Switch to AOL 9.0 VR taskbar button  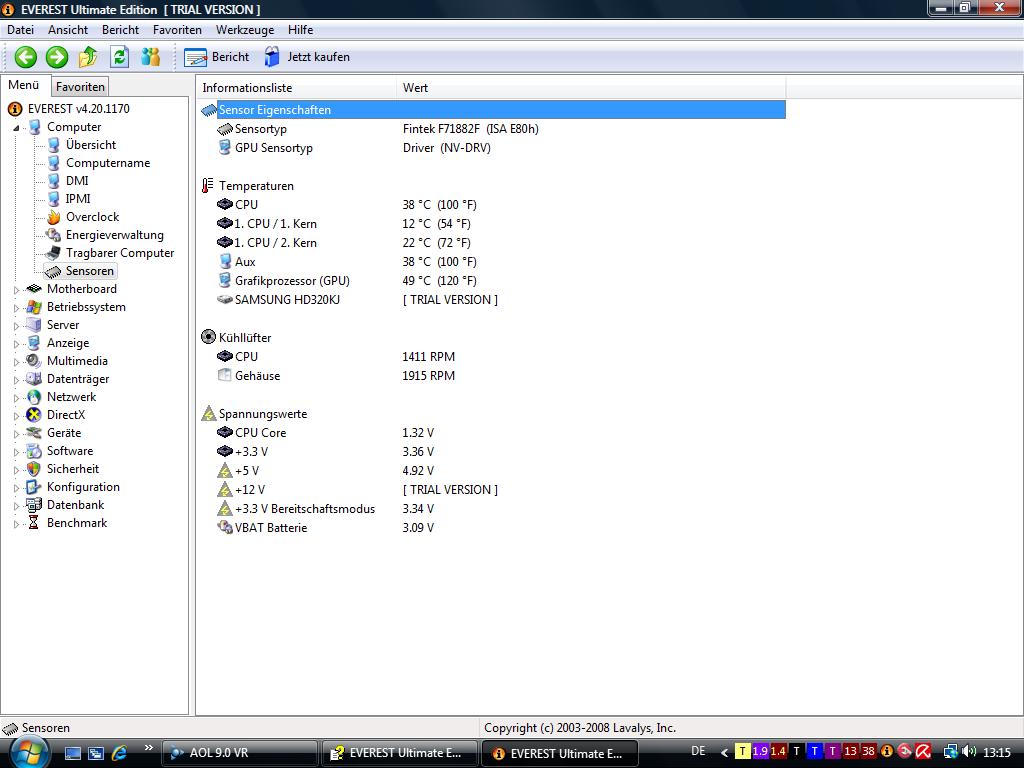tap(239, 753)
